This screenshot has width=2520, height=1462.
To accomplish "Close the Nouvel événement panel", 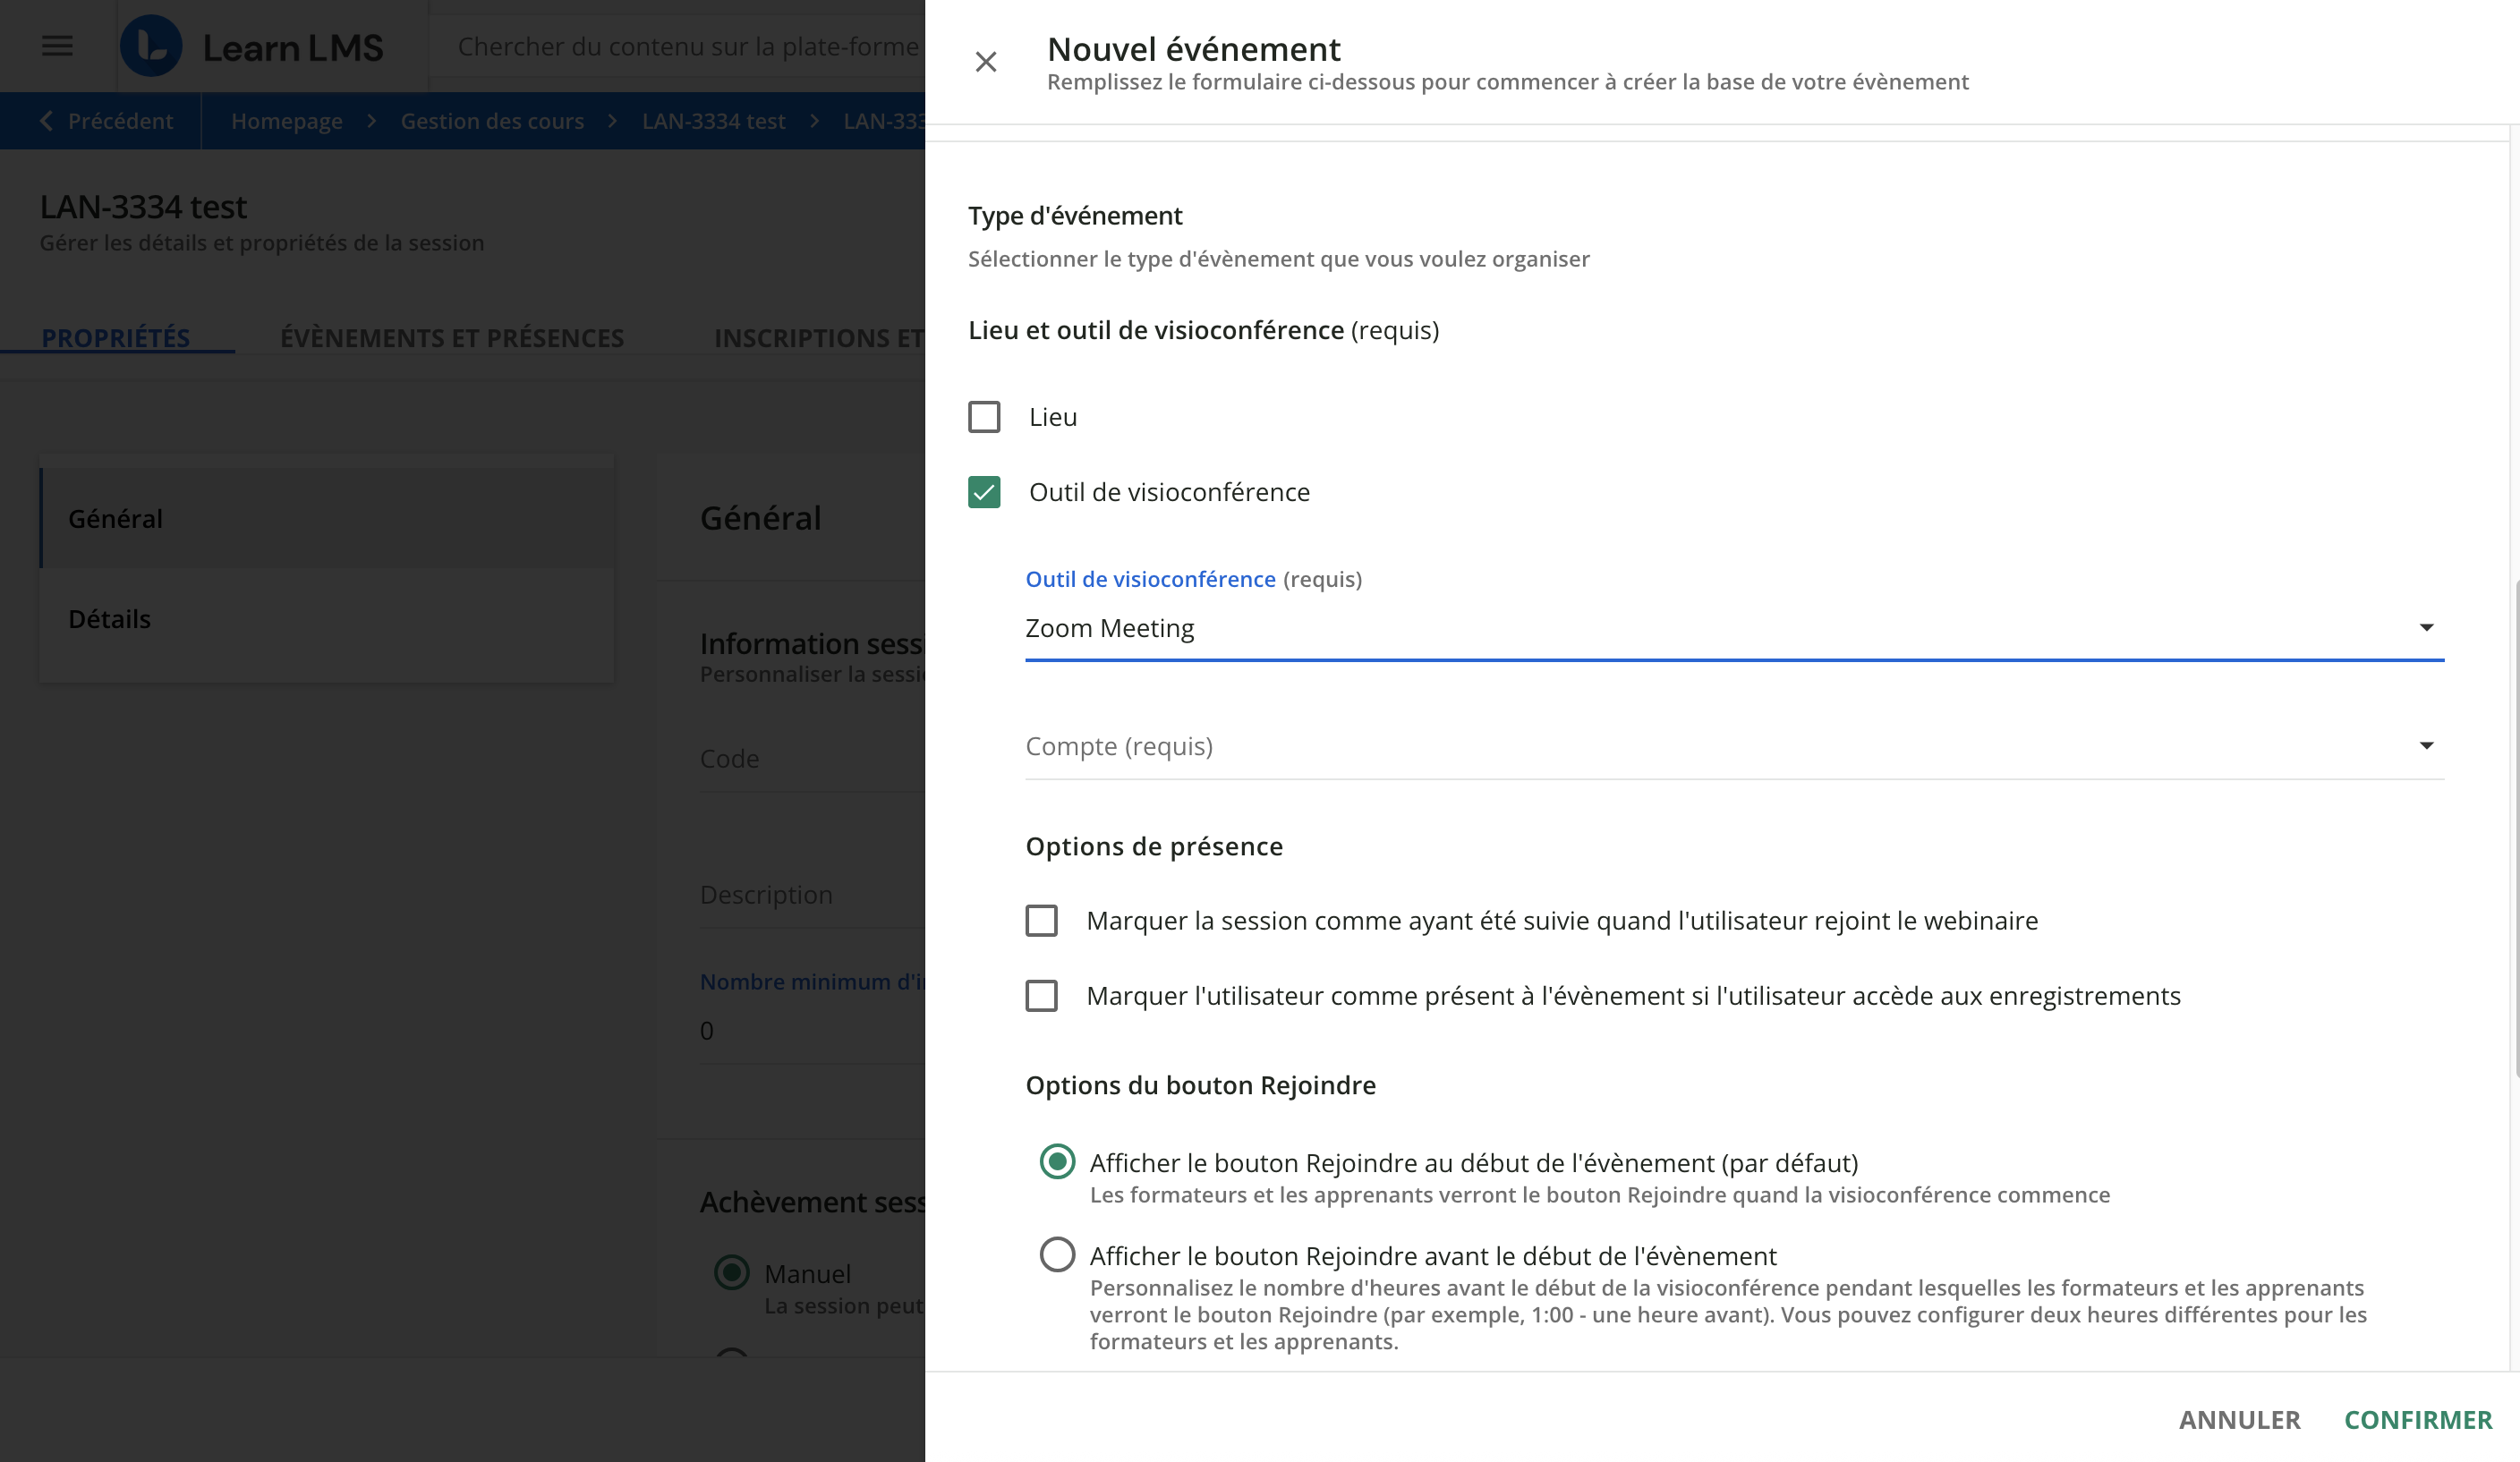I will coord(985,62).
